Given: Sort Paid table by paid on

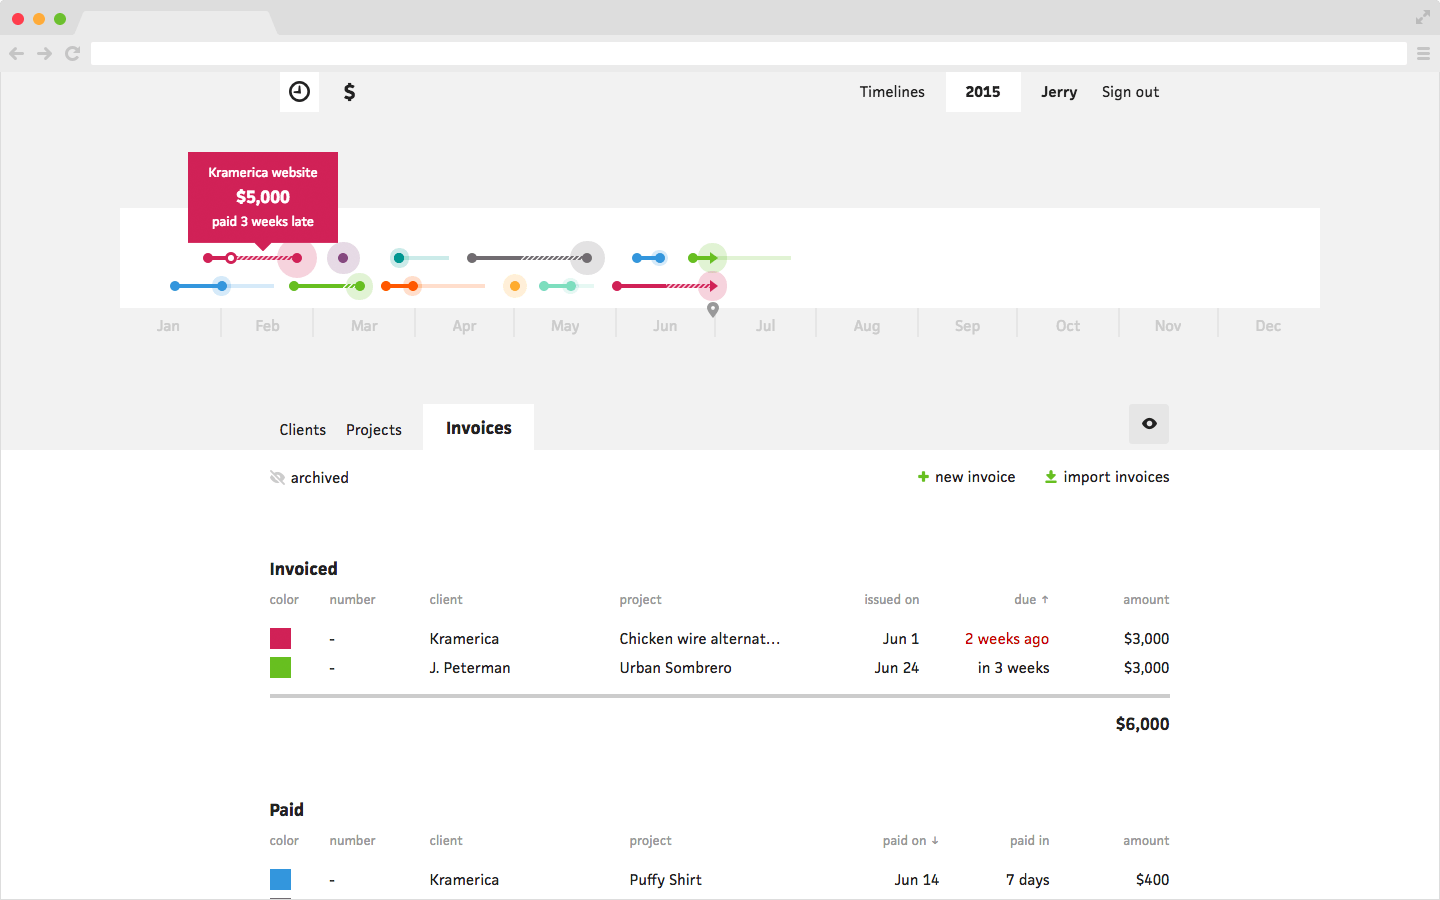Looking at the screenshot, I should [x=910, y=841].
